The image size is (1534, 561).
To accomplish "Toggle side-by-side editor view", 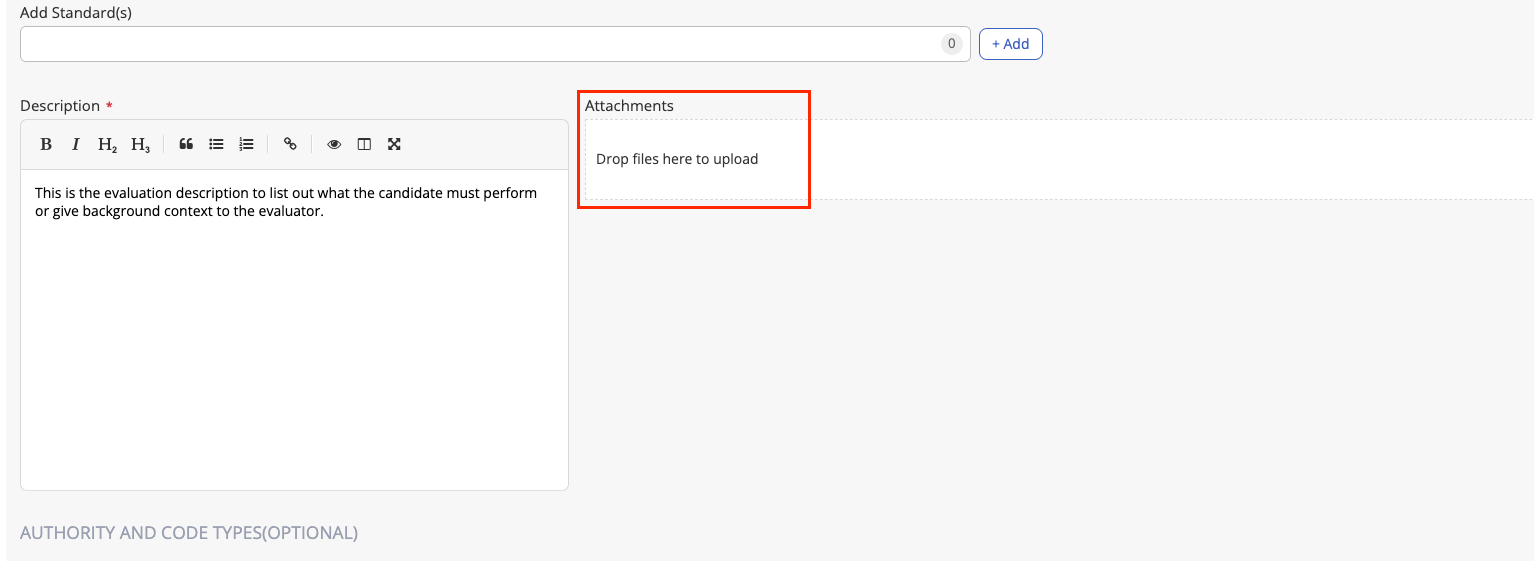I will pos(364,144).
